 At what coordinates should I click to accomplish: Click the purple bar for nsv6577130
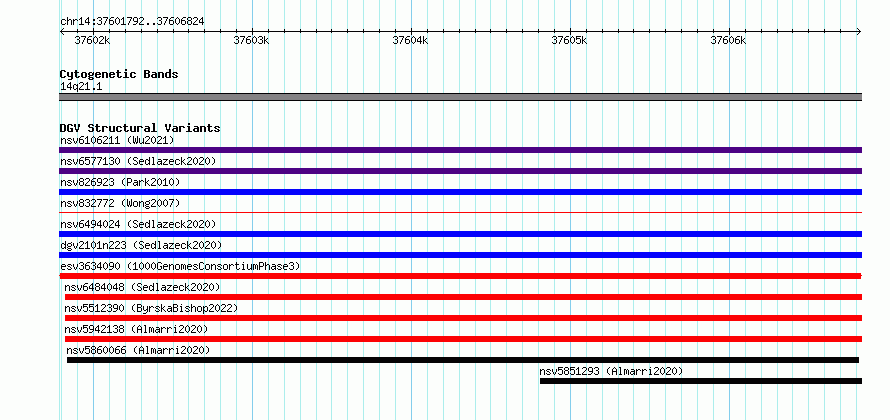coord(460,171)
